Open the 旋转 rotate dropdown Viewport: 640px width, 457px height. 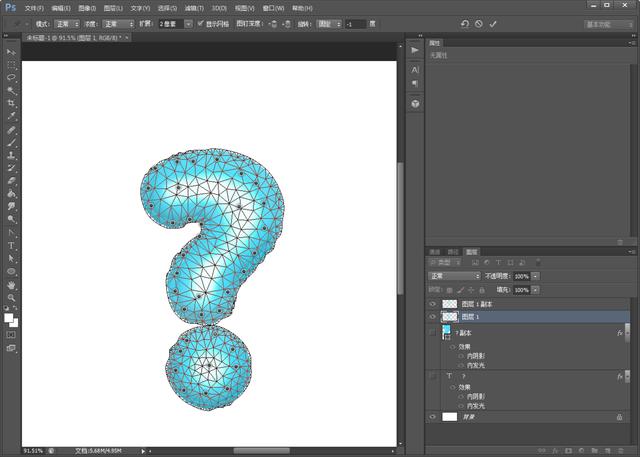[329, 24]
